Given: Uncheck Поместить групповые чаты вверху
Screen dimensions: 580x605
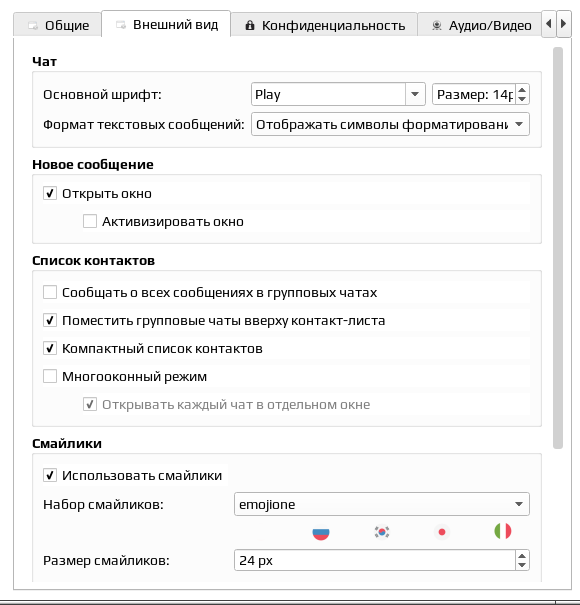Looking at the screenshot, I should pos(50,320).
